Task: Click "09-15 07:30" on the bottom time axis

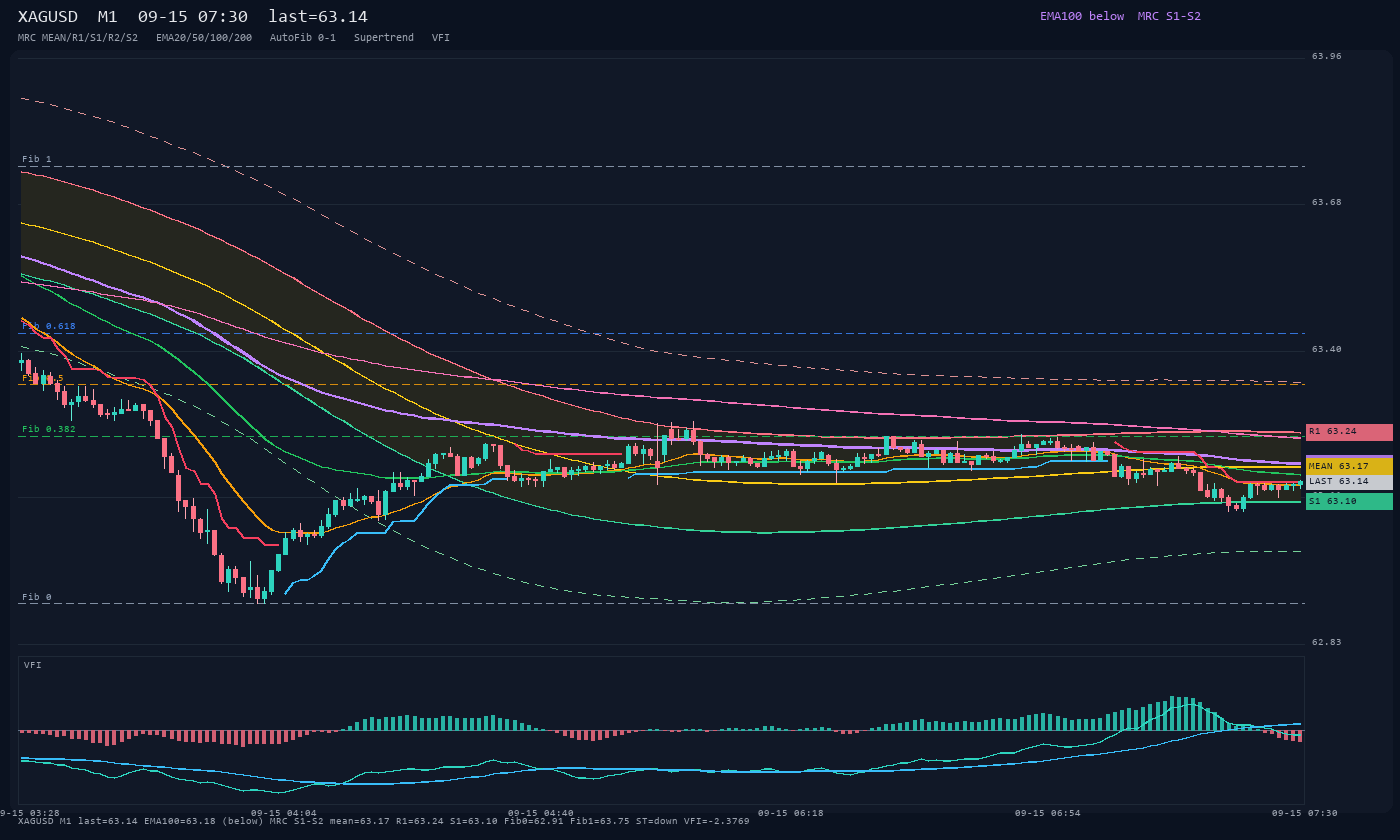Action: point(1304,813)
